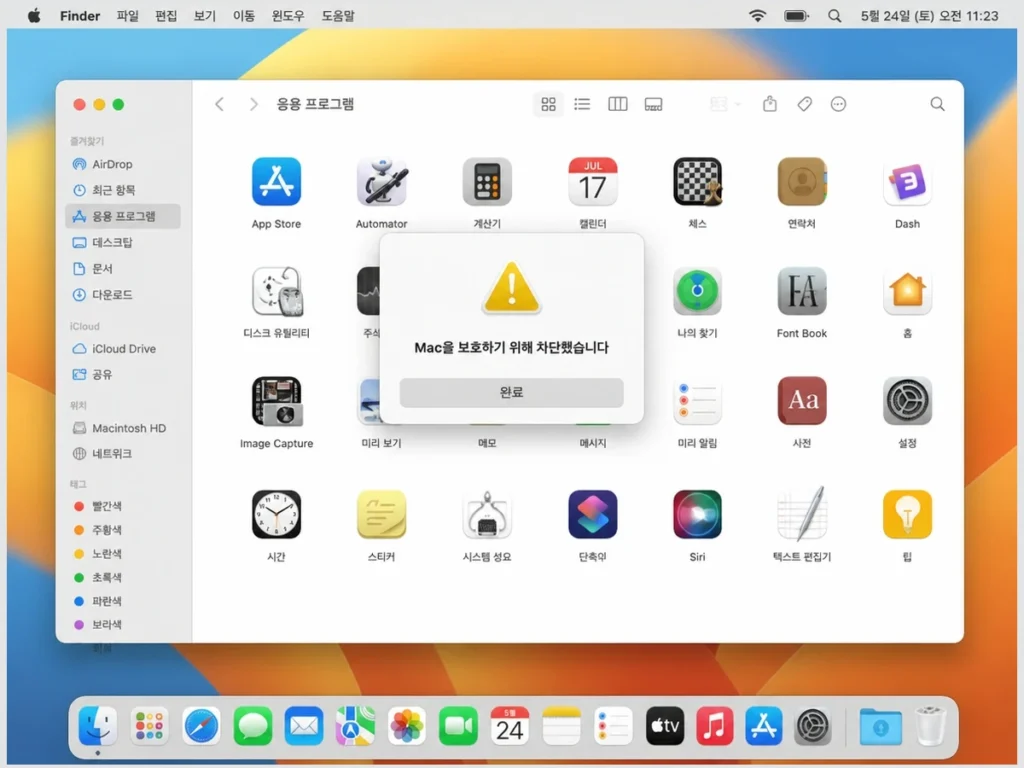This screenshot has width=1024, height=768.
Task: Click 완료 to dismiss the warning dialog
Action: pos(511,392)
